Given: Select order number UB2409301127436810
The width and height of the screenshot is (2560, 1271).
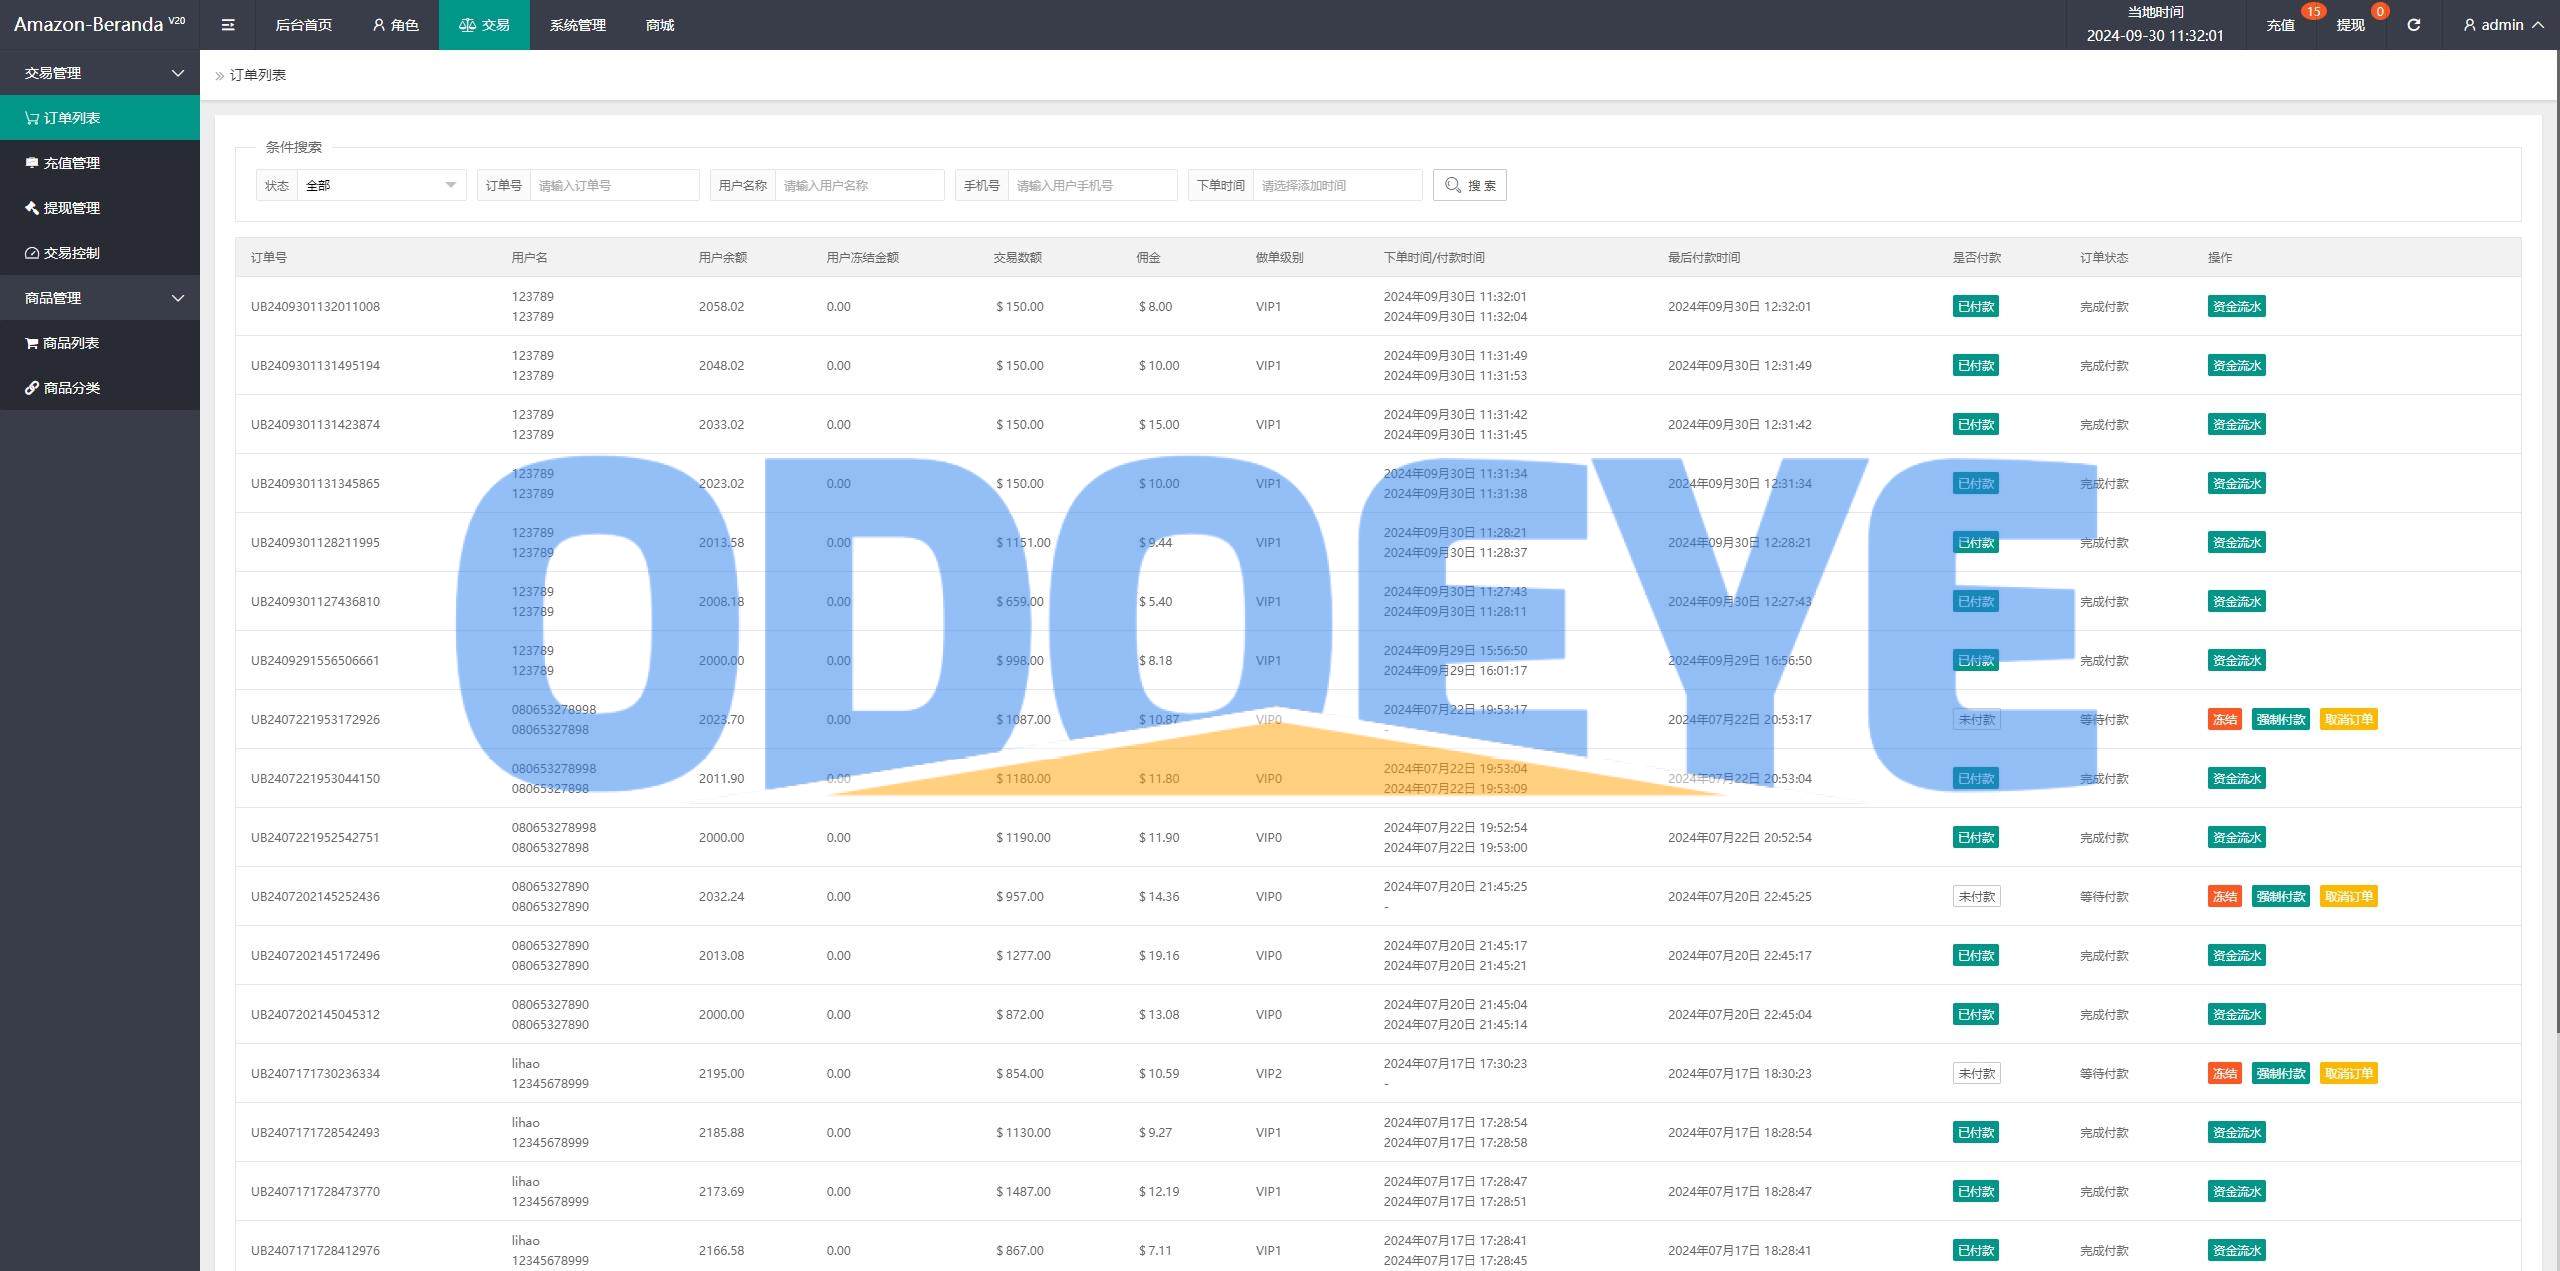Looking at the screenshot, I should point(315,602).
